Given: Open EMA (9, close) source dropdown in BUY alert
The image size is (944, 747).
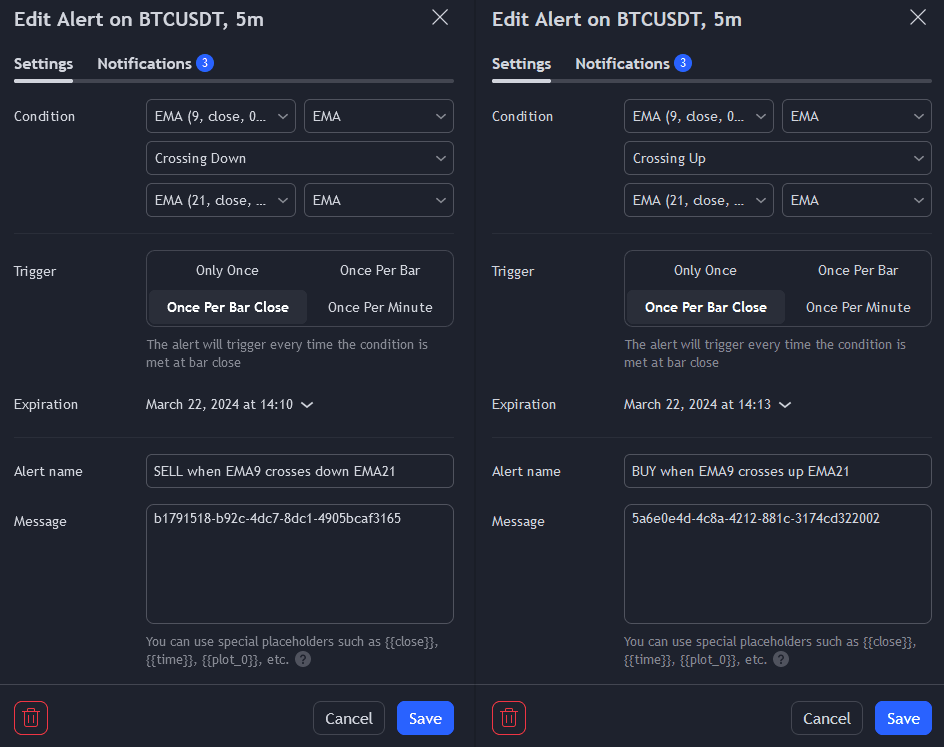Looking at the screenshot, I should (699, 116).
